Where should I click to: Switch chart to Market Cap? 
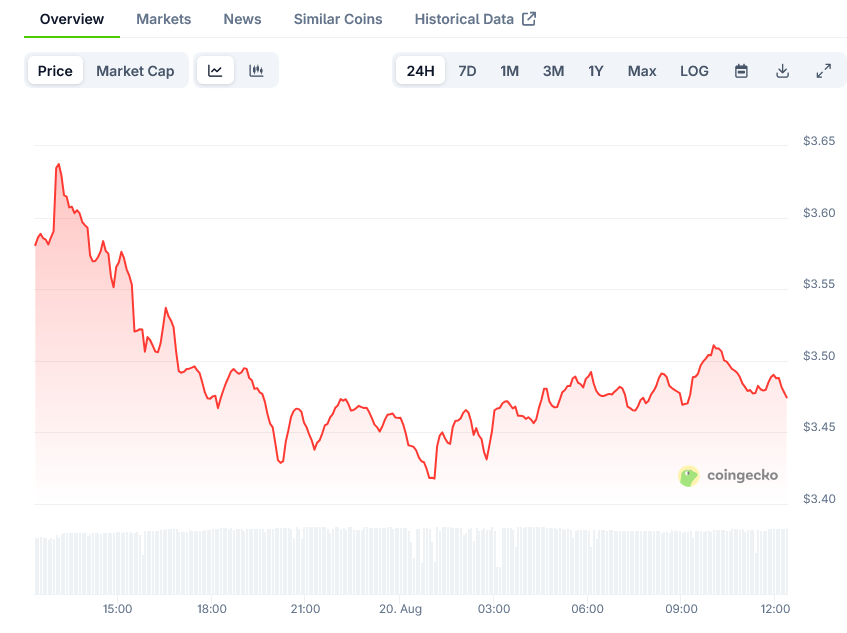(135, 71)
